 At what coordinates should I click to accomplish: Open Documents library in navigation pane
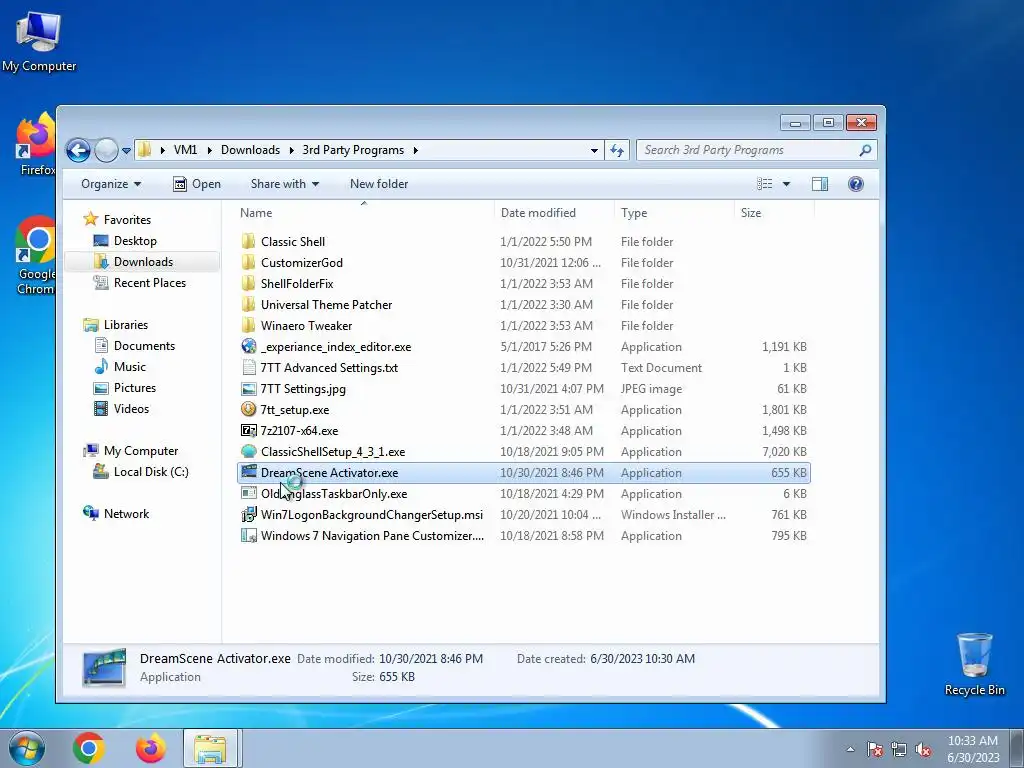click(x=144, y=345)
